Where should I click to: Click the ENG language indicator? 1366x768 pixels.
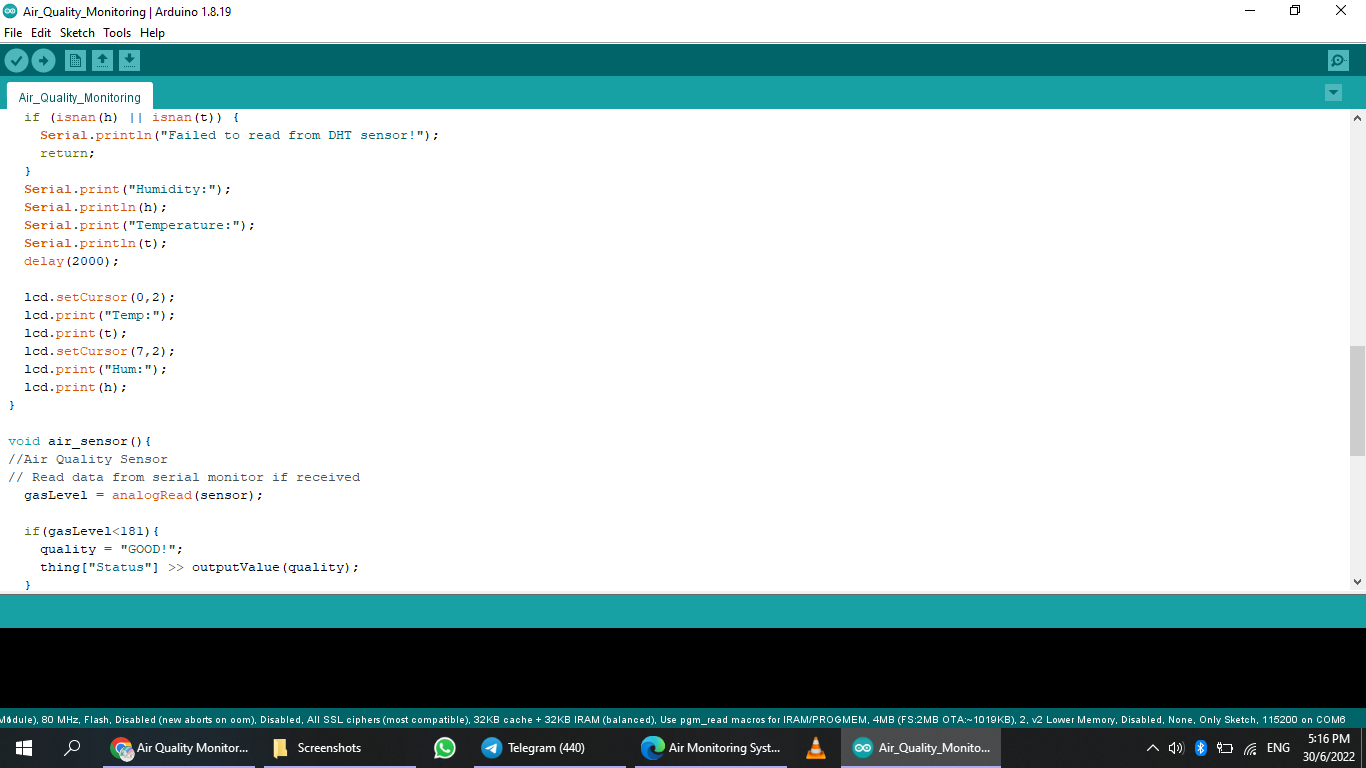tap(1278, 748)
